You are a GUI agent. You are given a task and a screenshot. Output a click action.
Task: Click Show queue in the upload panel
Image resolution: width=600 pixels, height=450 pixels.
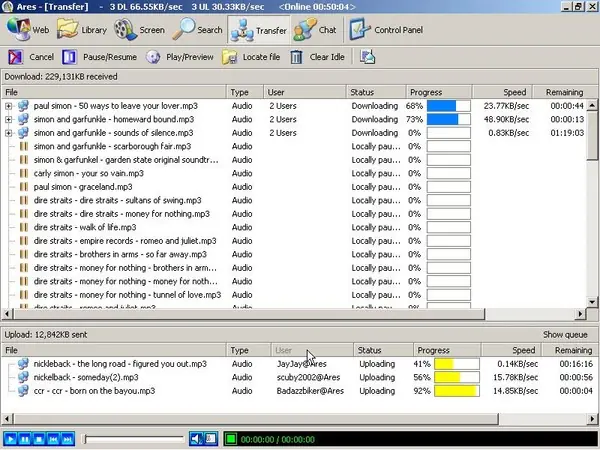point(565,334)
